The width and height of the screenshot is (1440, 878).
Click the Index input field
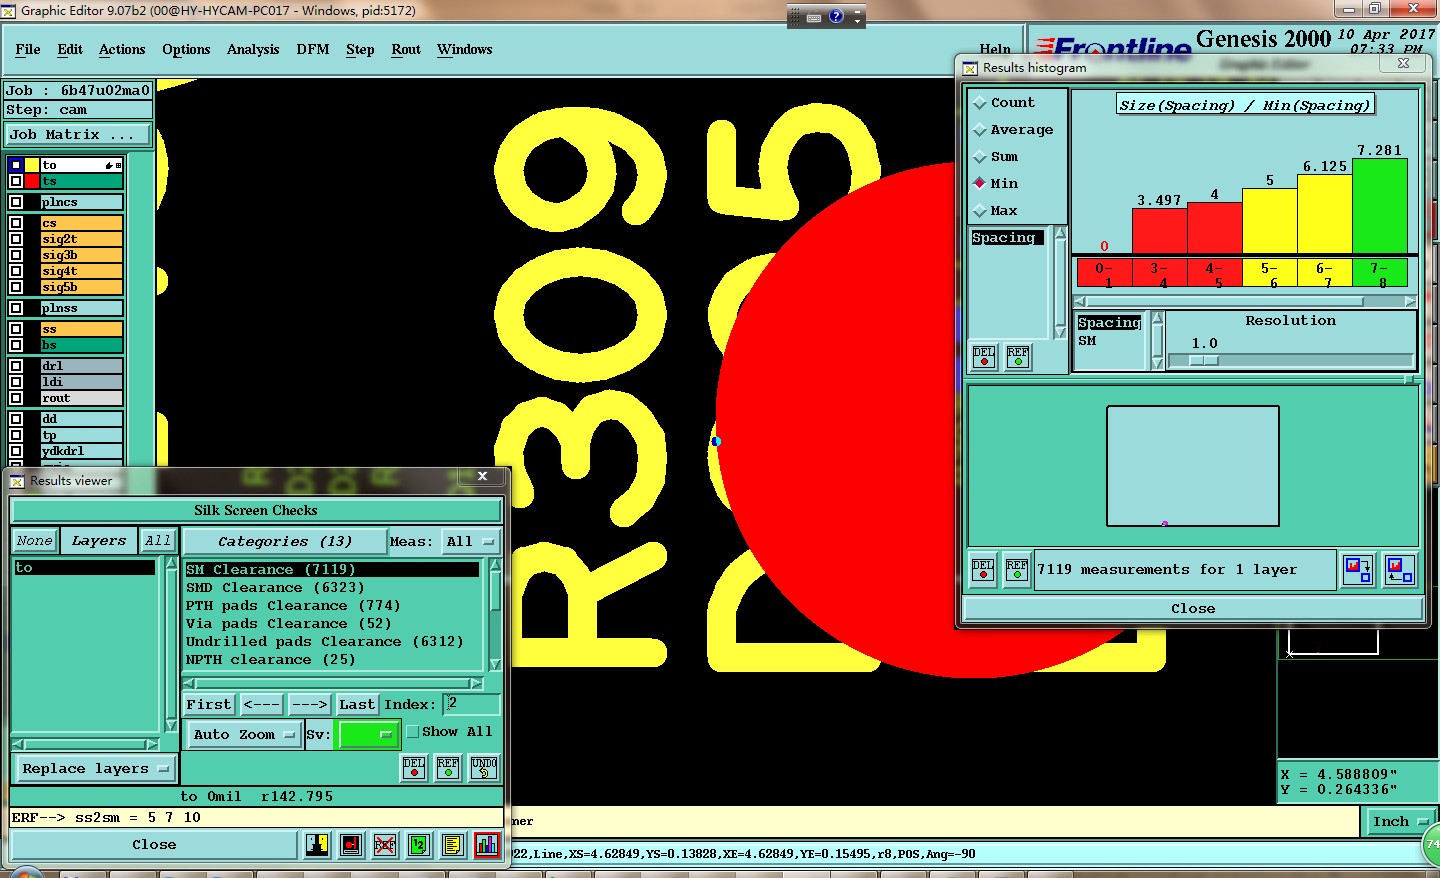[x=471, y=704]
